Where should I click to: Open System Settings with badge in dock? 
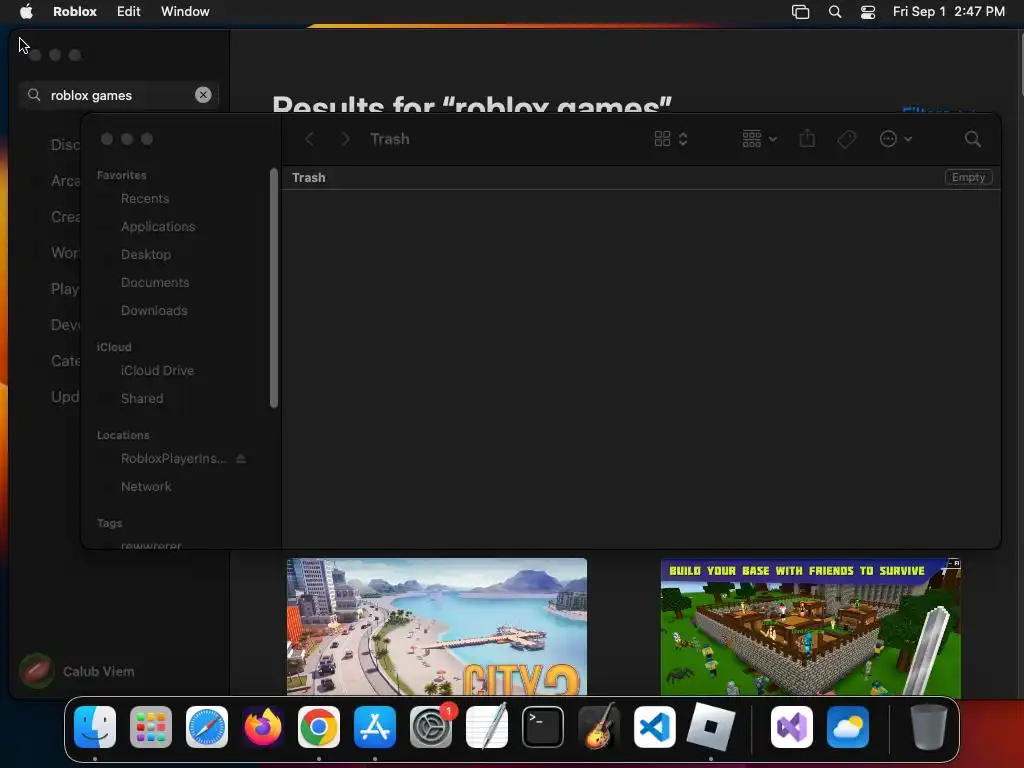(431, 727)
